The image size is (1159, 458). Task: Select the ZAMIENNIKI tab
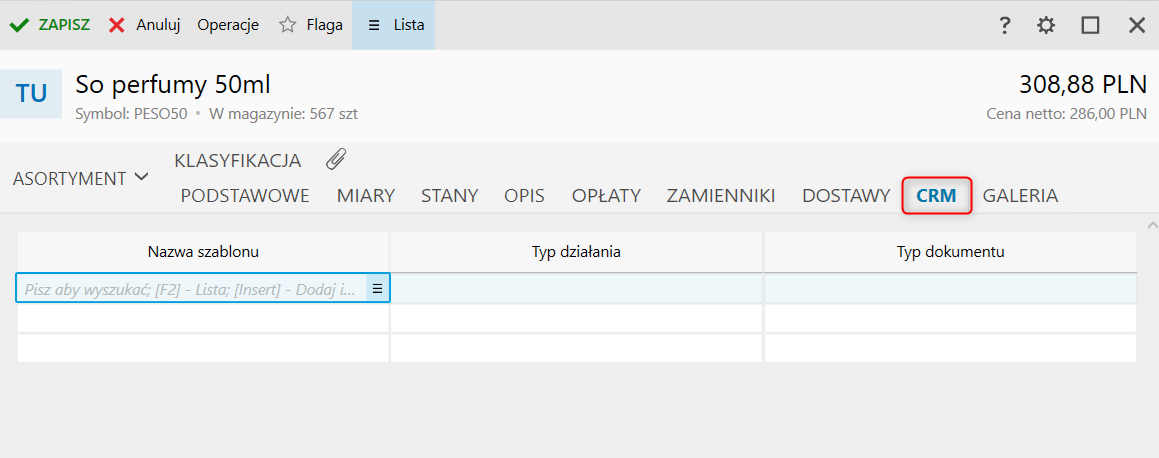721,196
